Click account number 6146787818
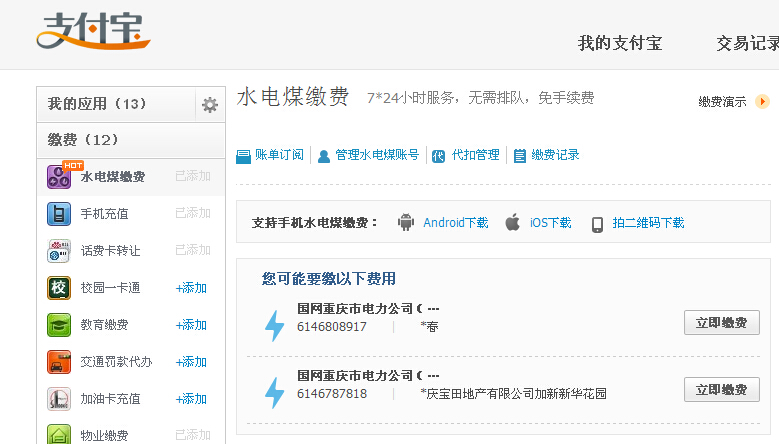779x444 pixels. coord(332,394)
